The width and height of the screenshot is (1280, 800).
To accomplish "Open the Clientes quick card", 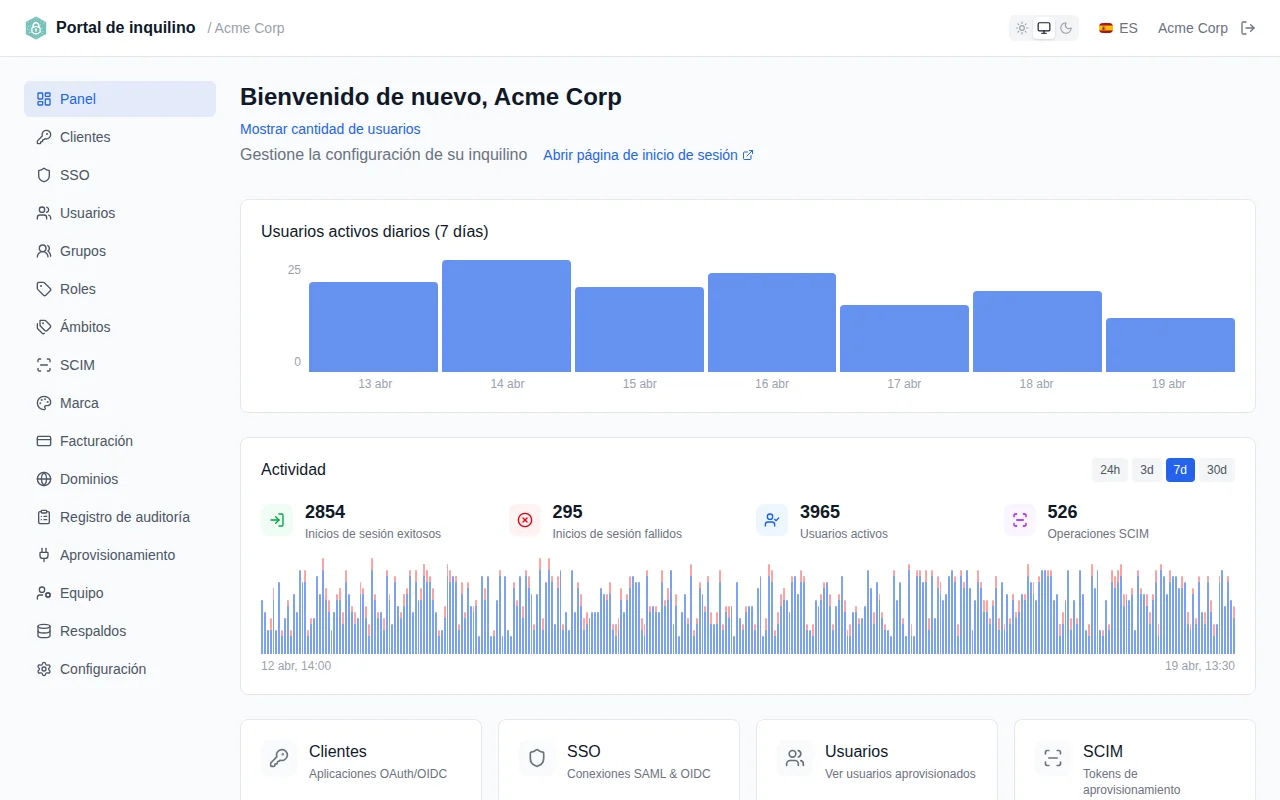I will coord(361,760).
